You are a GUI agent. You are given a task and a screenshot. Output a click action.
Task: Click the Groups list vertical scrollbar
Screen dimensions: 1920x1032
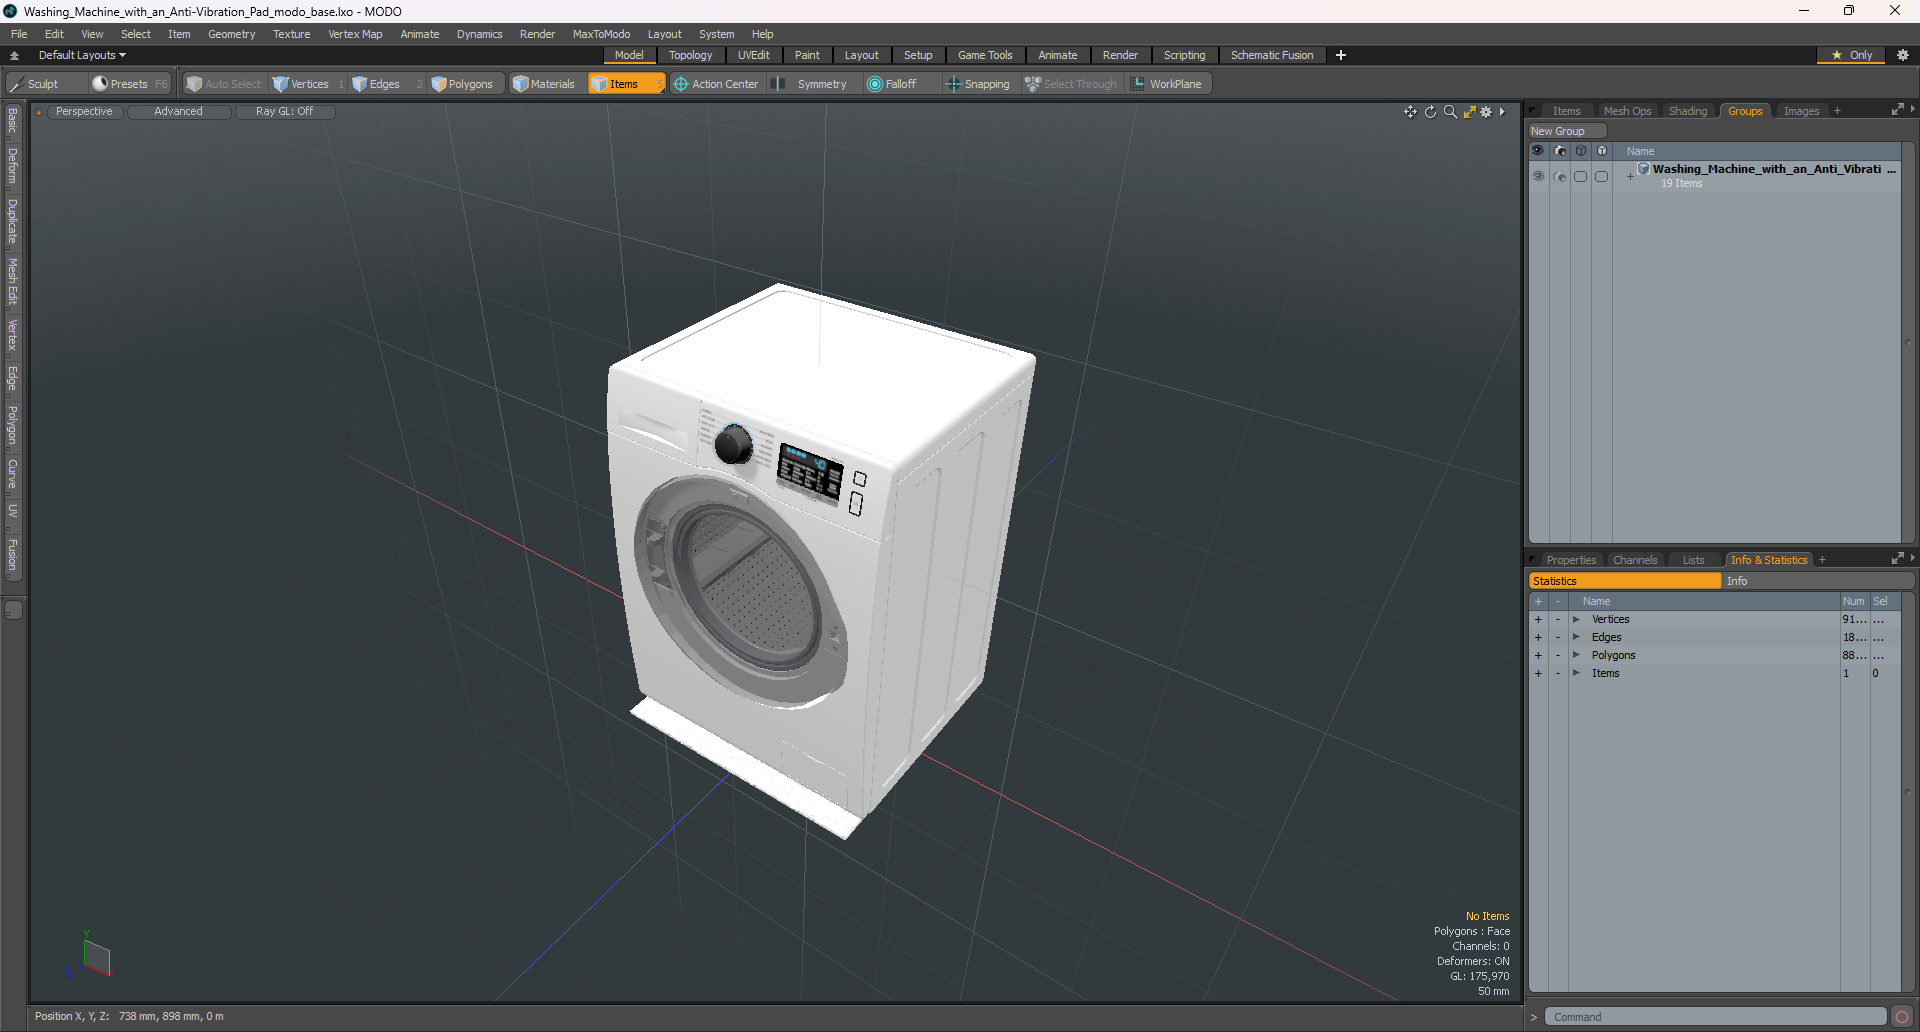tap(1908, 343)
